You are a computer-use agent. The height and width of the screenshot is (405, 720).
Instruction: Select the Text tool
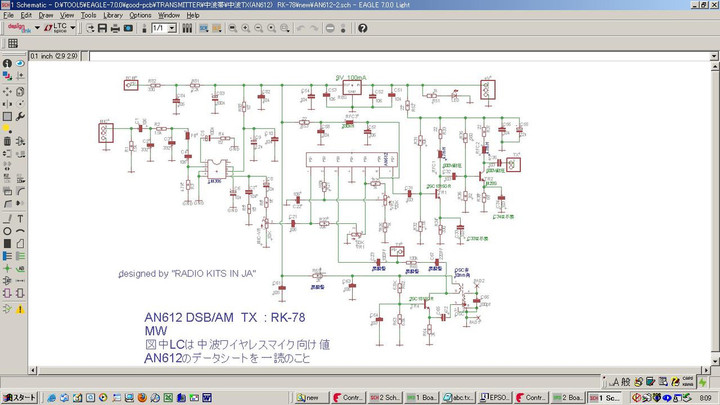pos(21,217)
